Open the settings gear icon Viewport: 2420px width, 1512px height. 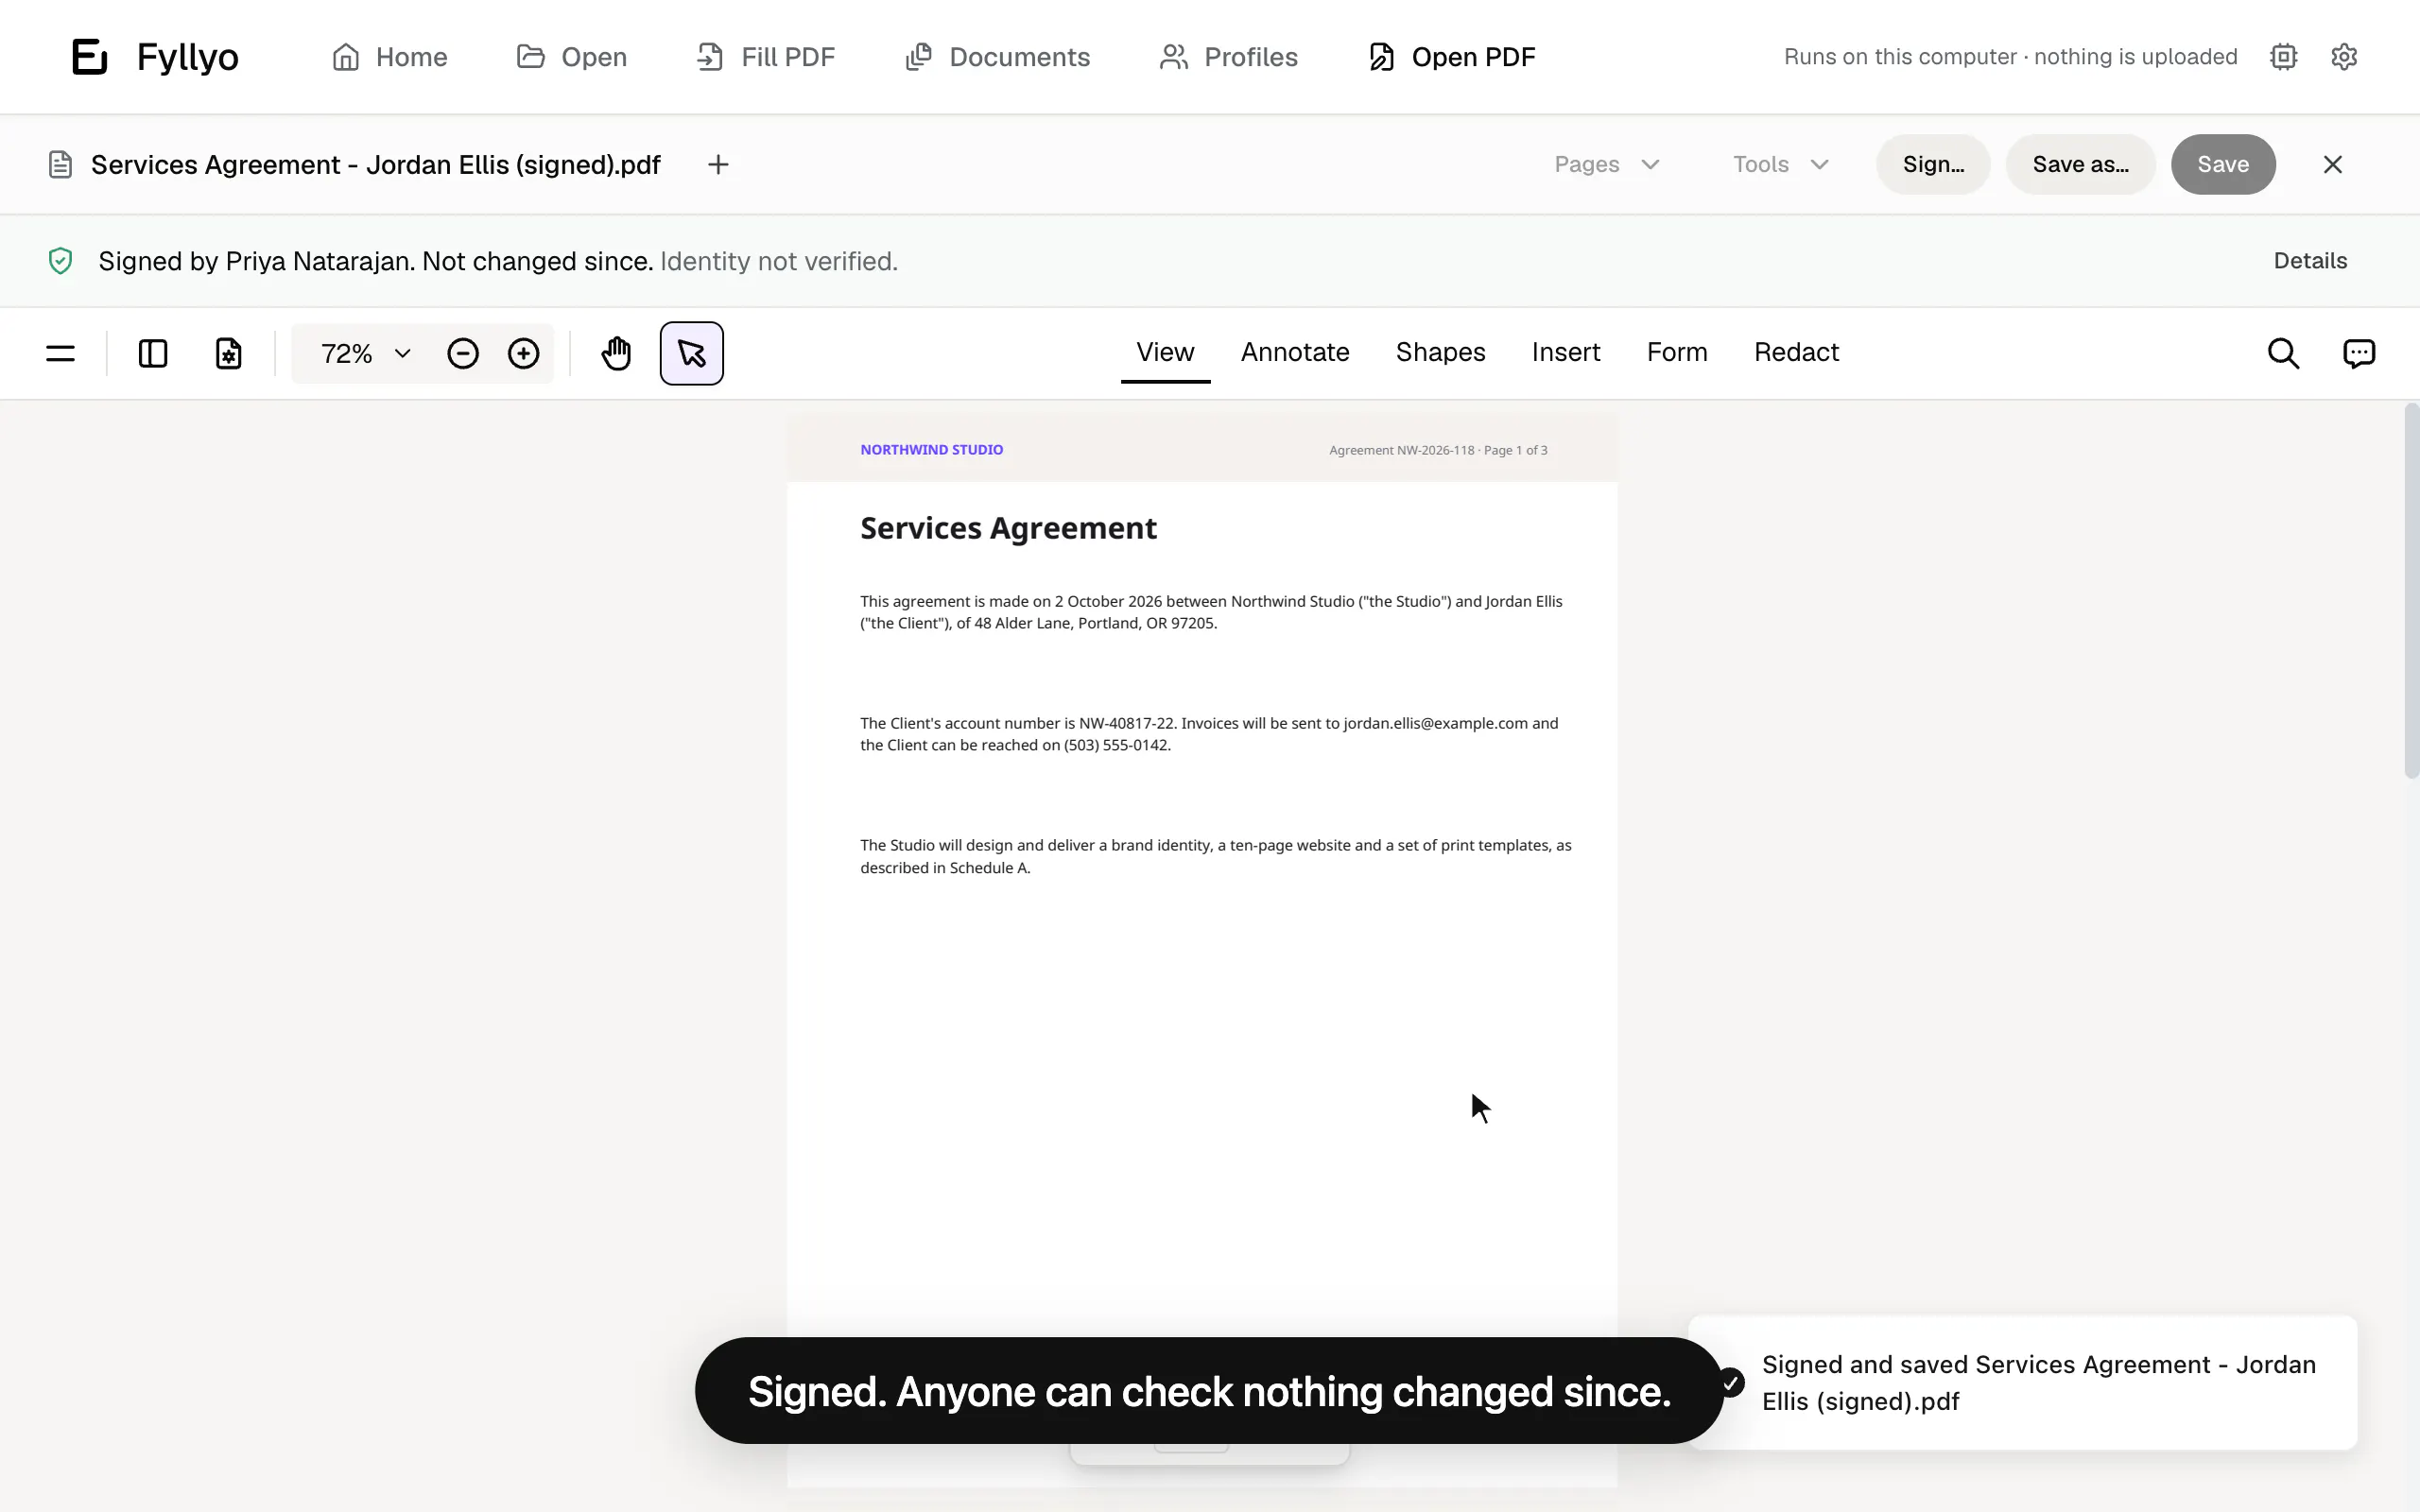coord(2344,57)
